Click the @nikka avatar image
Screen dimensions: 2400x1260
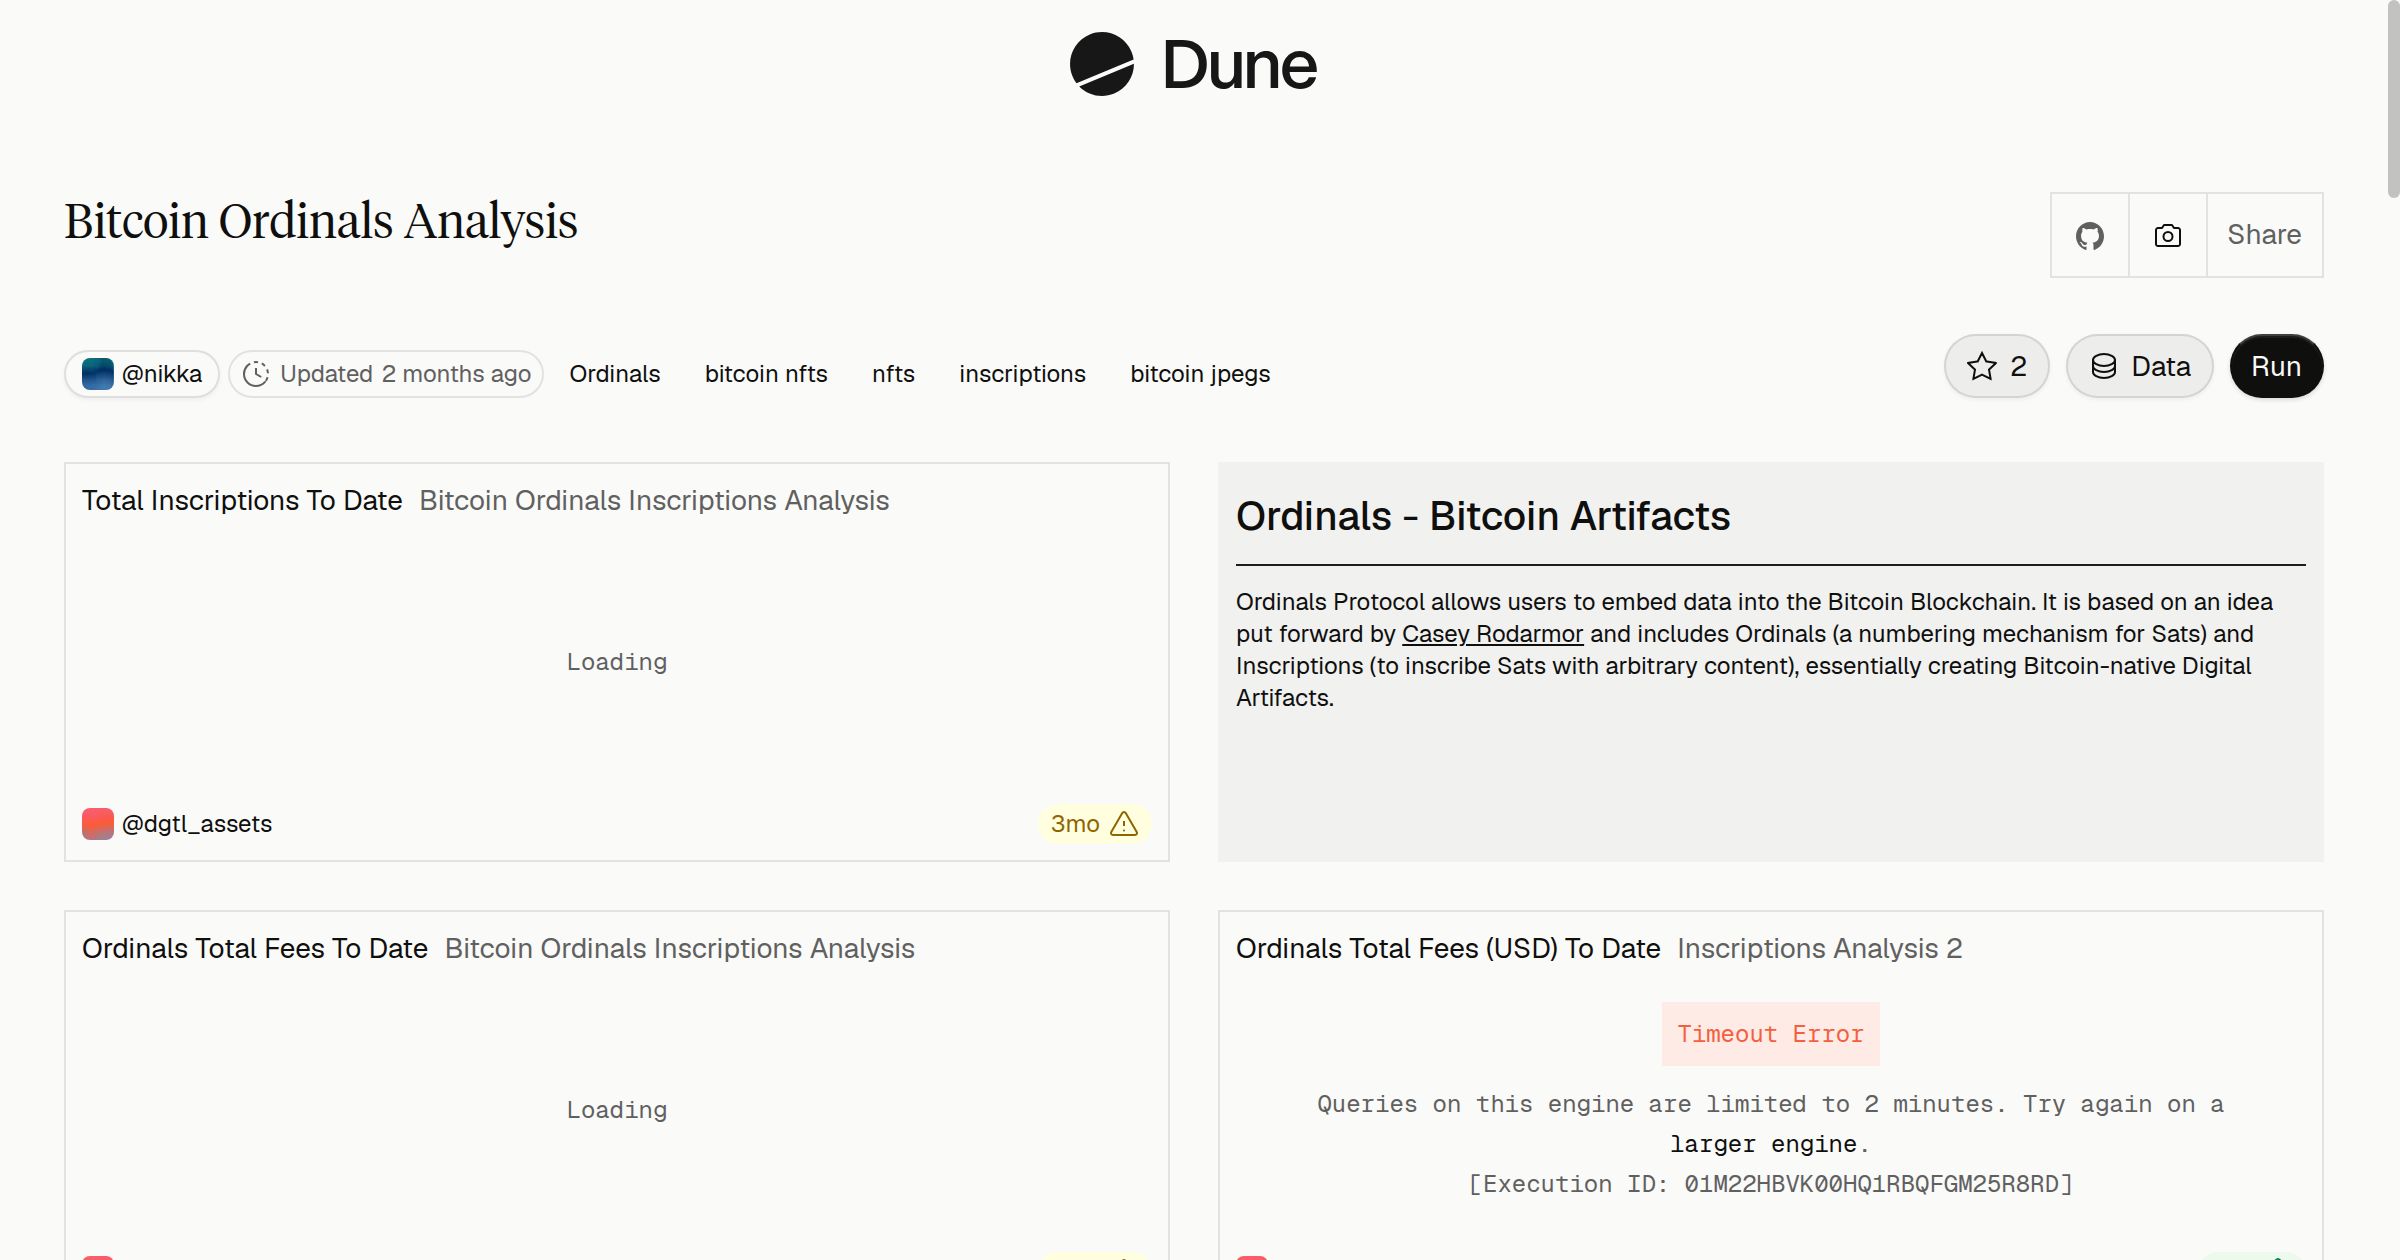[97, 374]
